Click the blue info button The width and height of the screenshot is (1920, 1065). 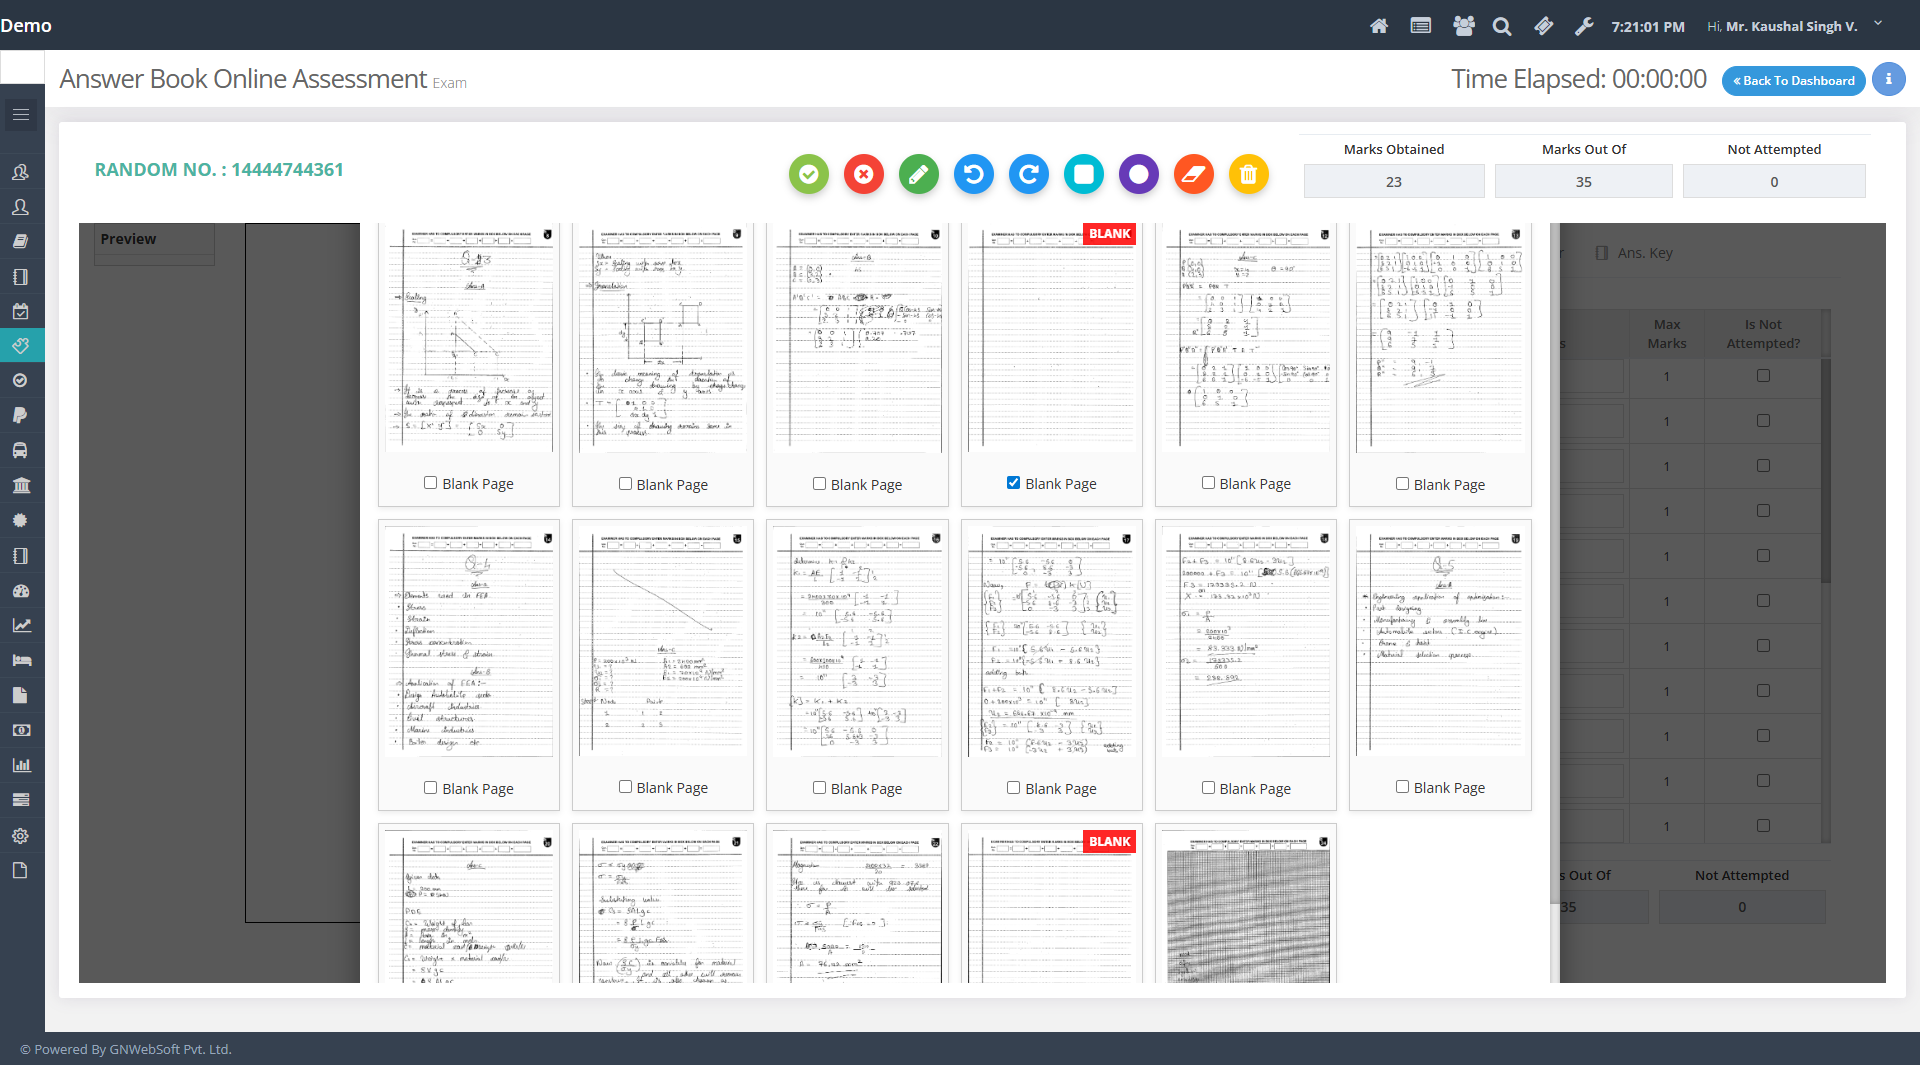[x=1888, y=80]
